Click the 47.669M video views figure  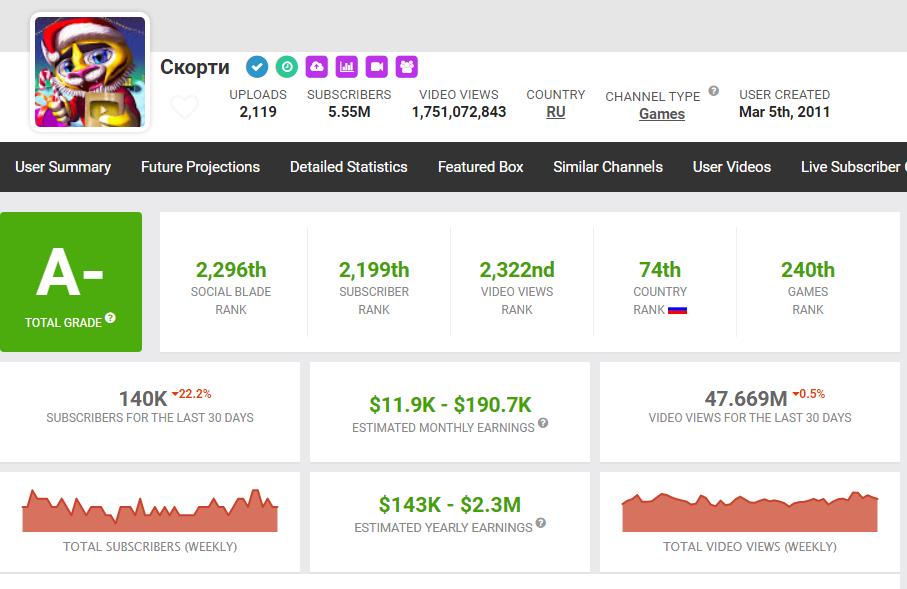pos(746,399)
